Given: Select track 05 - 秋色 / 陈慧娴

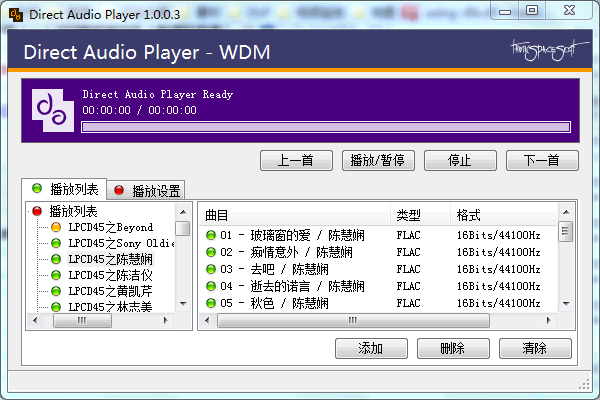Looking at the screenshot, I should pos(274,303).
